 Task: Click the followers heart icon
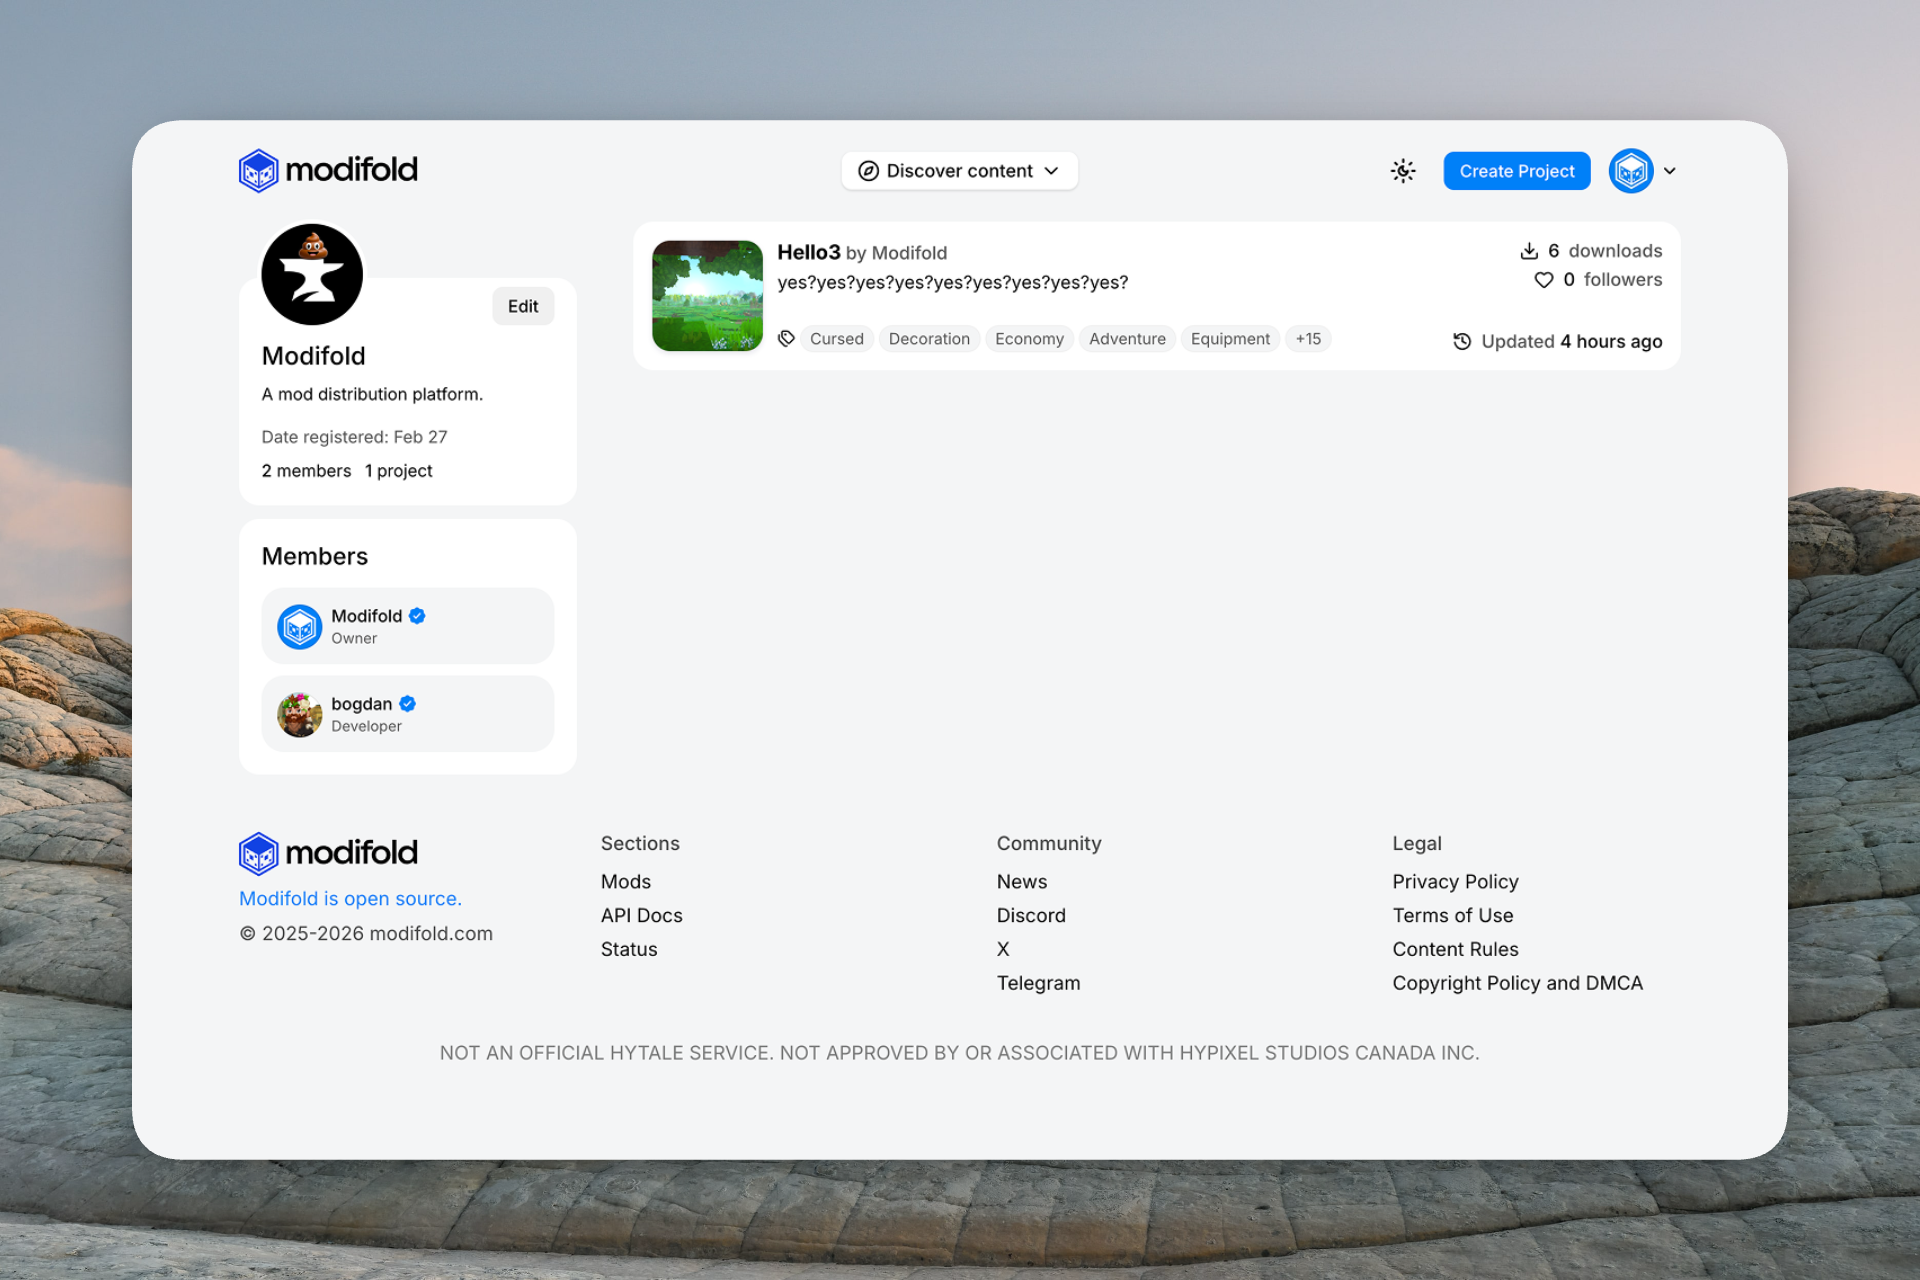pos(1542,280)
